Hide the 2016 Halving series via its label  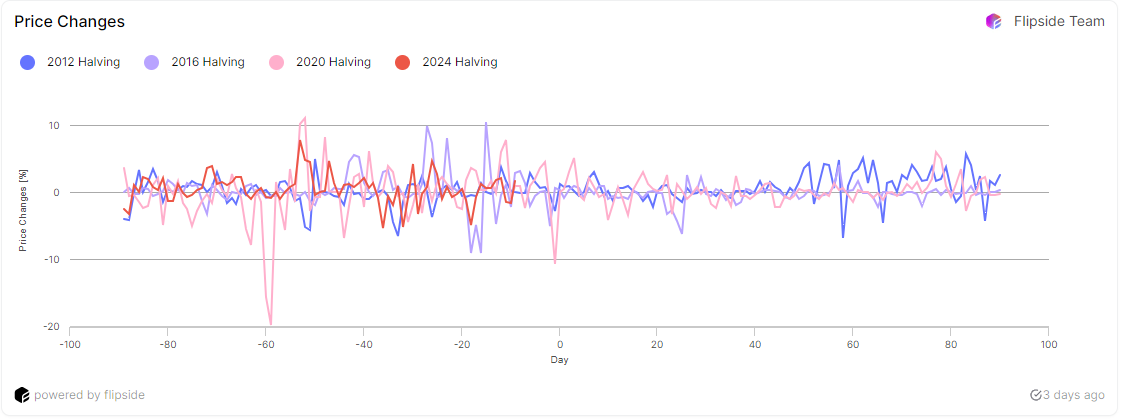(208, 62)
